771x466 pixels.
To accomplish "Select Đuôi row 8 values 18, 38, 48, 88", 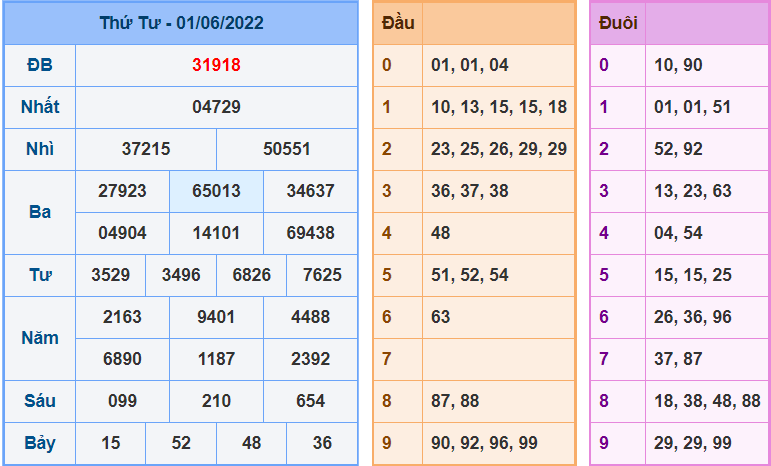I will [707, 401].
